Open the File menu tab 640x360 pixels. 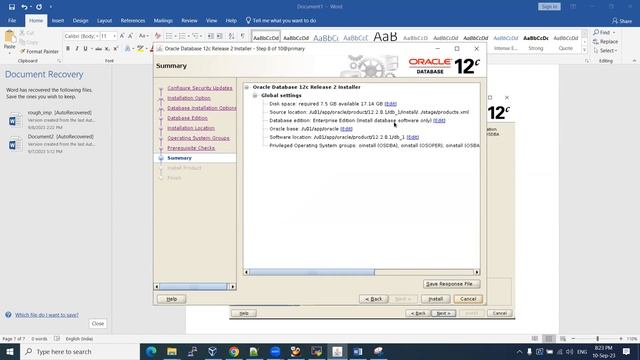[x=12, y=20]
